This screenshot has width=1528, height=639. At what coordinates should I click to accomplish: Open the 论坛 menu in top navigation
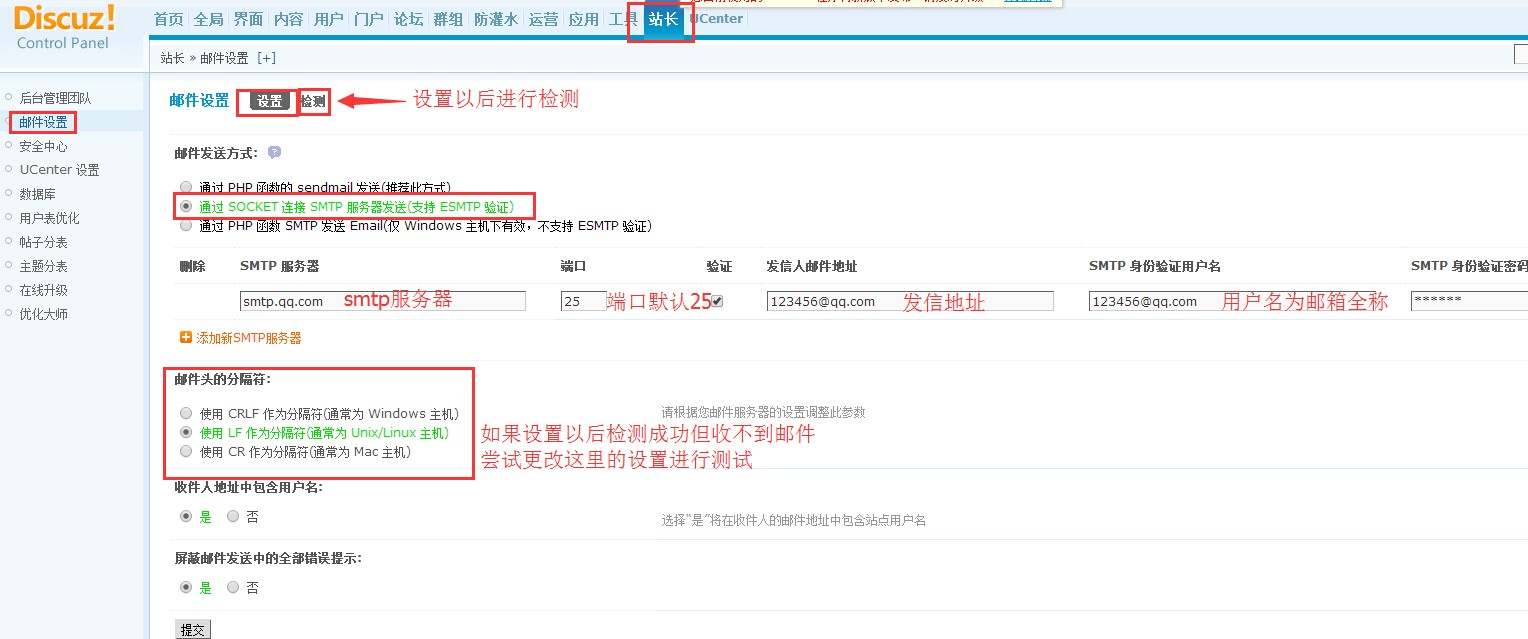click(408, 20)
